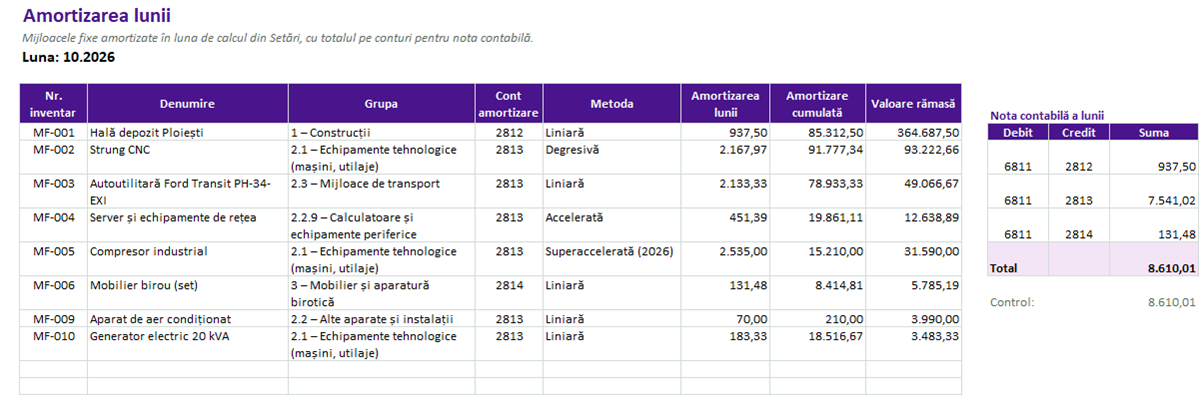This screenshot has height=395, width=1199.
Task: Click the 'Amortizare cumulată' column header
Action: click(x=817, y=104)
